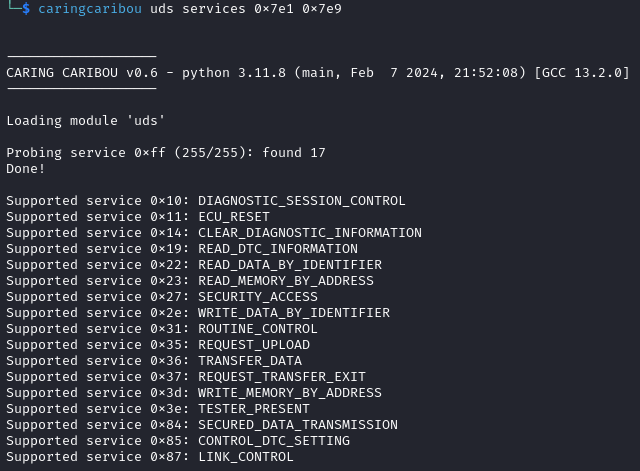640x471 pixels.
Task: Select the CLEAR_DIAGNOSTIC_INFORMATION text
Action: pos(309,233)
